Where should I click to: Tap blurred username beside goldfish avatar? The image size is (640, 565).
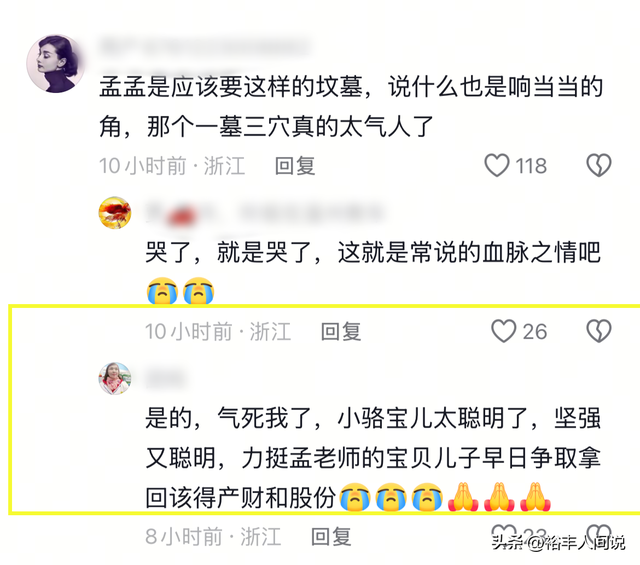[x=264, y=213]
